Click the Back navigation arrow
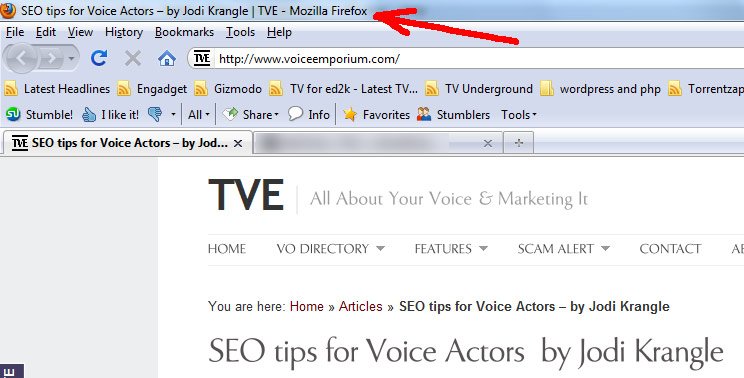Viewport: 744px width, 378px height. click(x=20, y=58)
